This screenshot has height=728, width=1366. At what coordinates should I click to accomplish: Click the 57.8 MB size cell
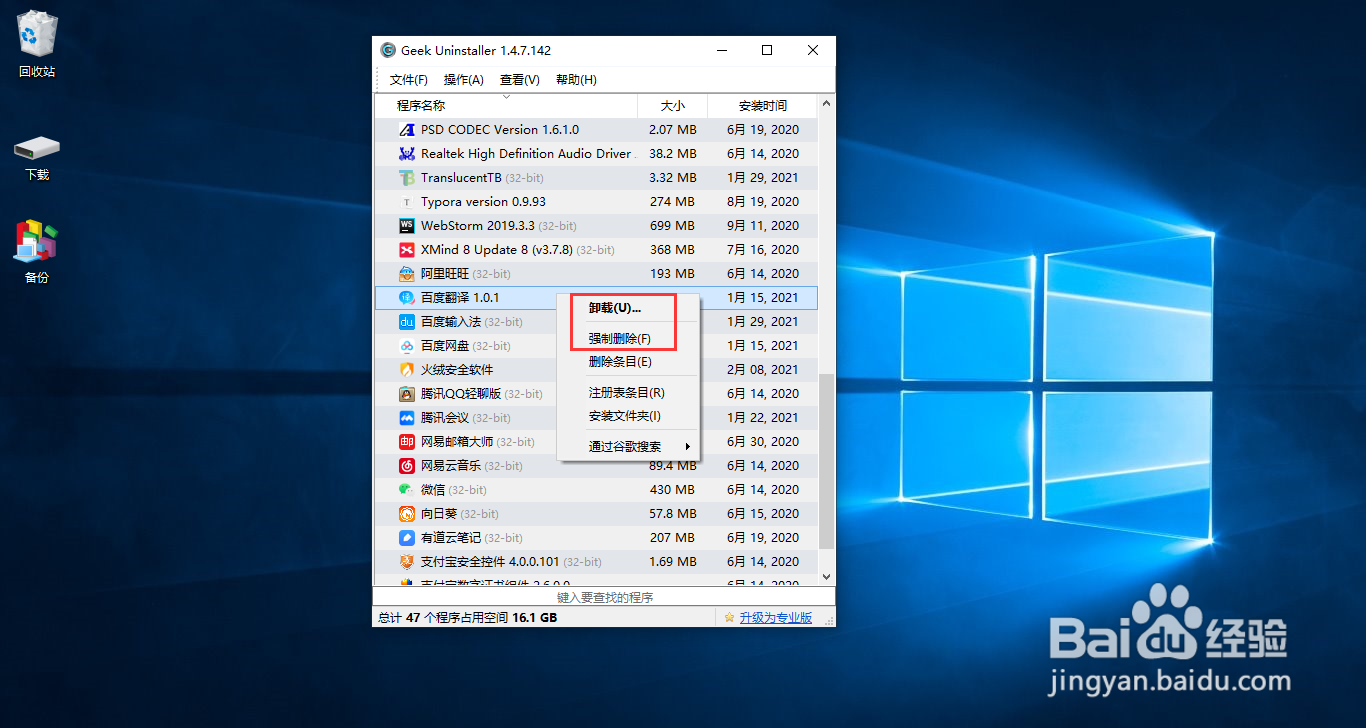672,514
